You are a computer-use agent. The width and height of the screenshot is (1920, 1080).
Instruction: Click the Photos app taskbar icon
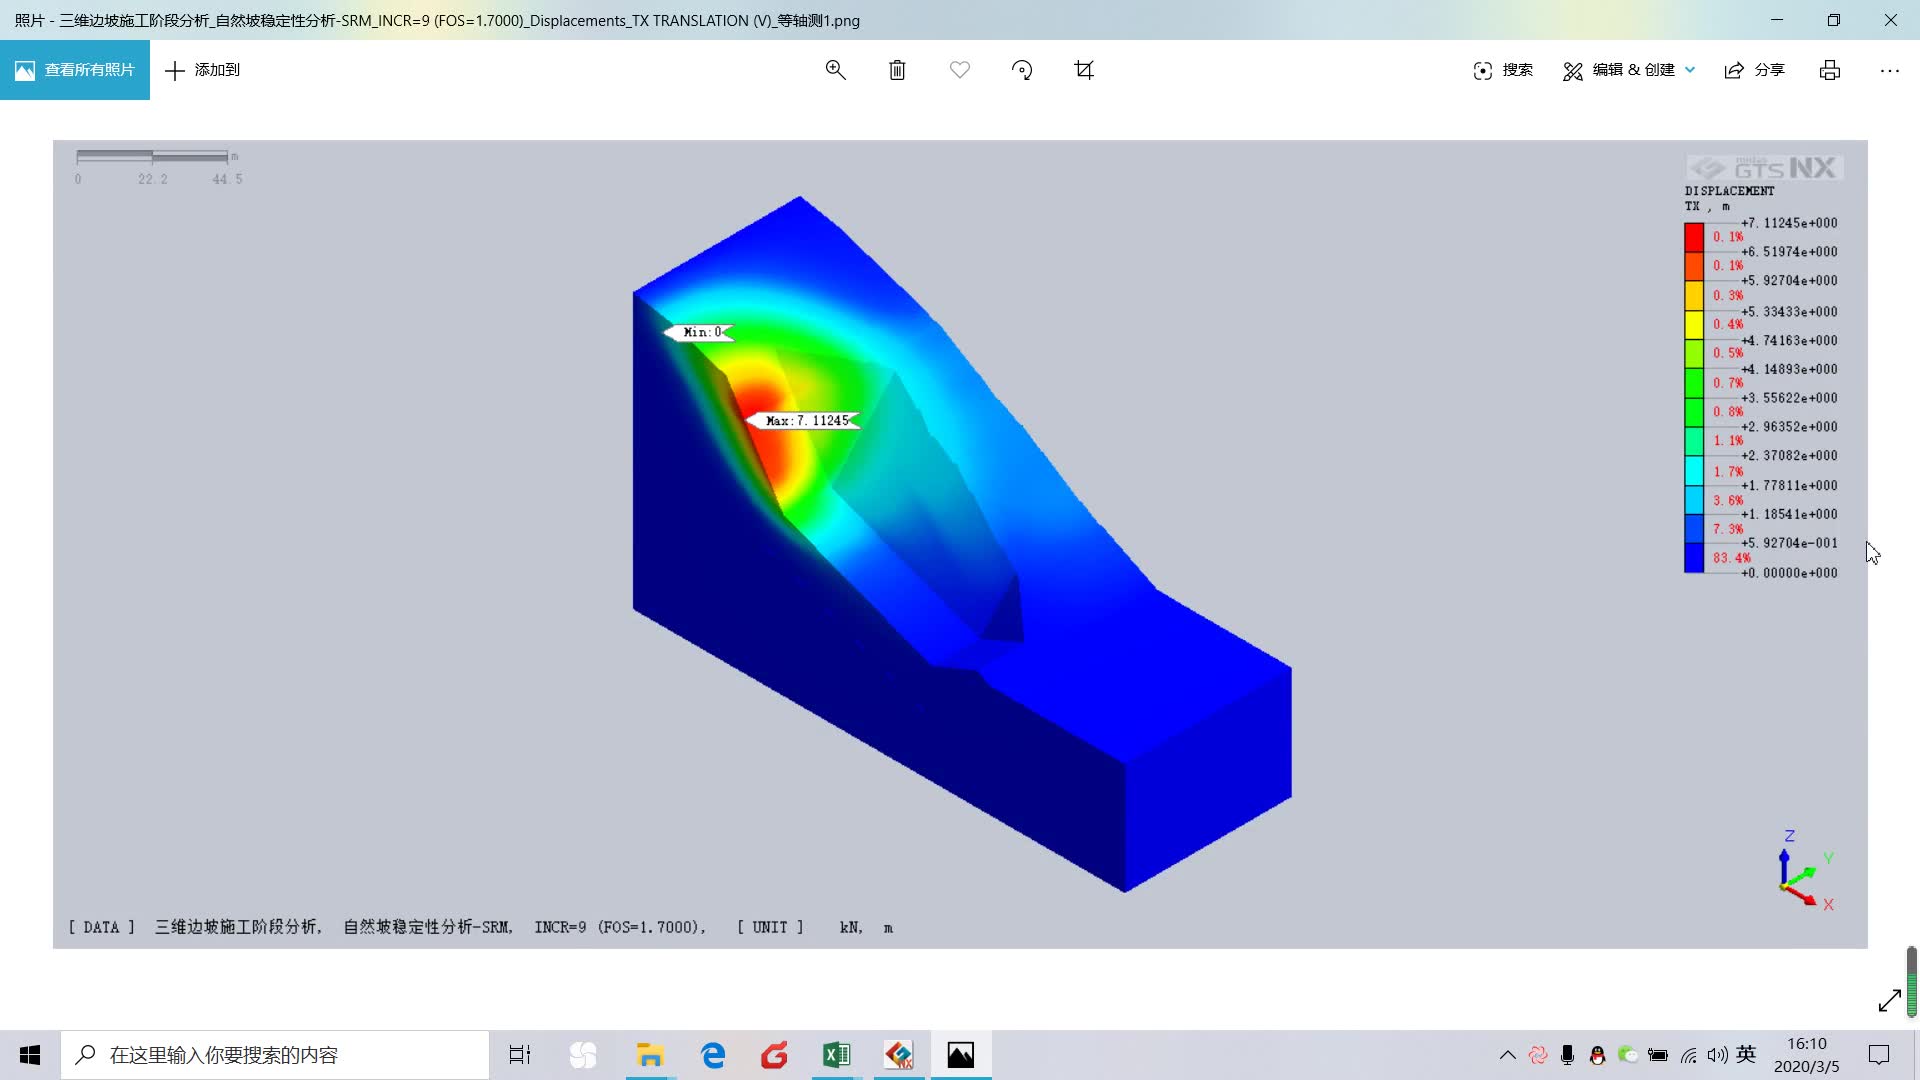961,1055
